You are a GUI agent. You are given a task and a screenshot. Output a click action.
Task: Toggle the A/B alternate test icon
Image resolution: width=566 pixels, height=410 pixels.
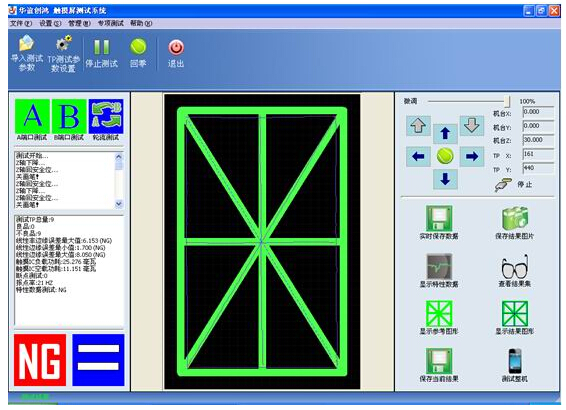pyautogui.click(x=106, y=116)
